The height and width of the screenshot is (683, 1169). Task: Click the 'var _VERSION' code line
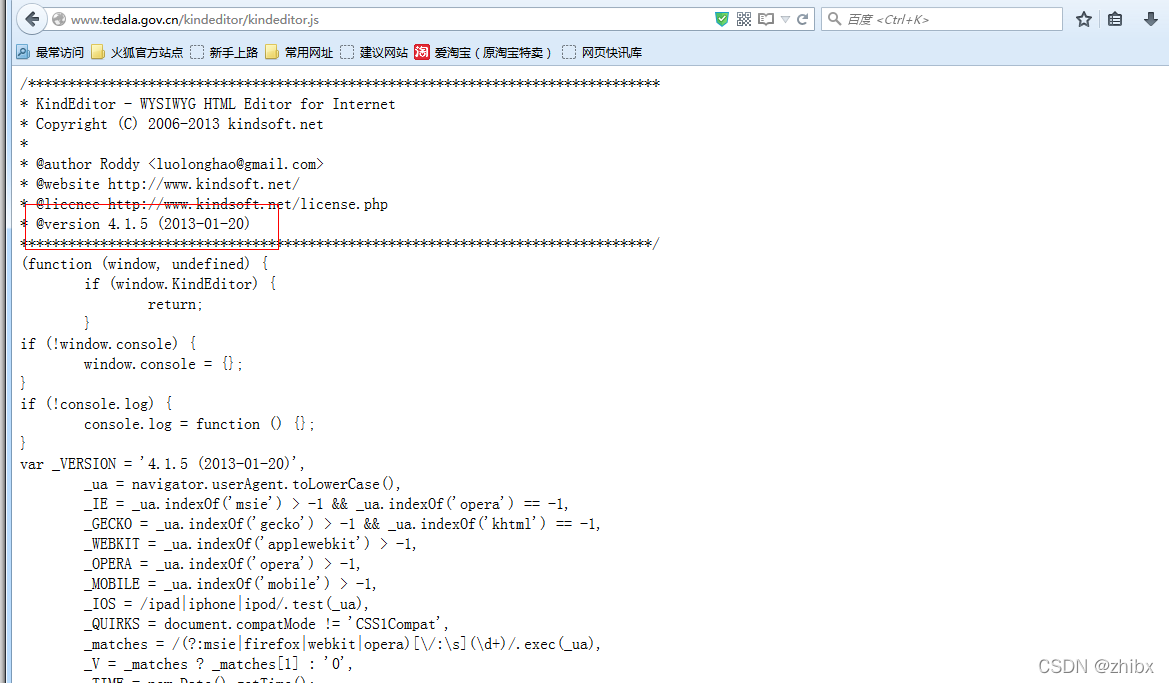[163, 464]
